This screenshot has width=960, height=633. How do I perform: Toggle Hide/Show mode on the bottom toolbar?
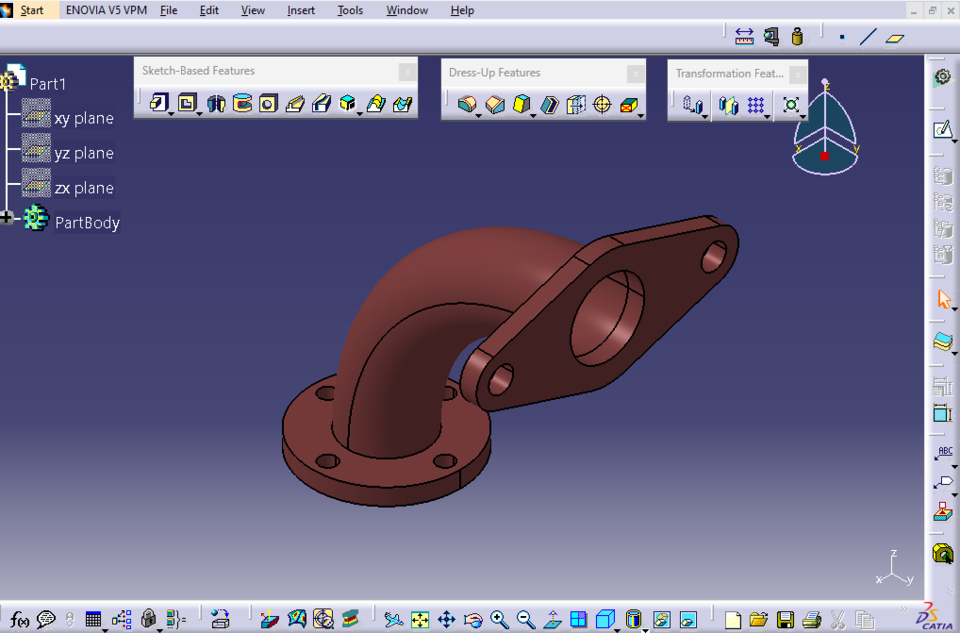click(x=660, y=620)
